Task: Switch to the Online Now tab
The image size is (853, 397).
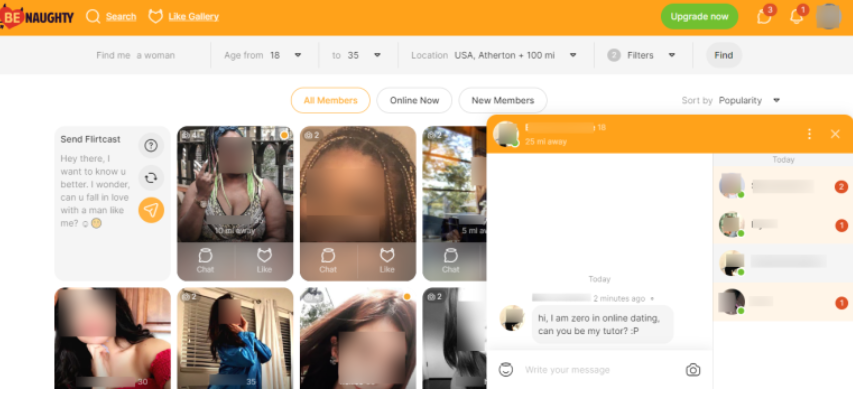Action: point(415,101)
